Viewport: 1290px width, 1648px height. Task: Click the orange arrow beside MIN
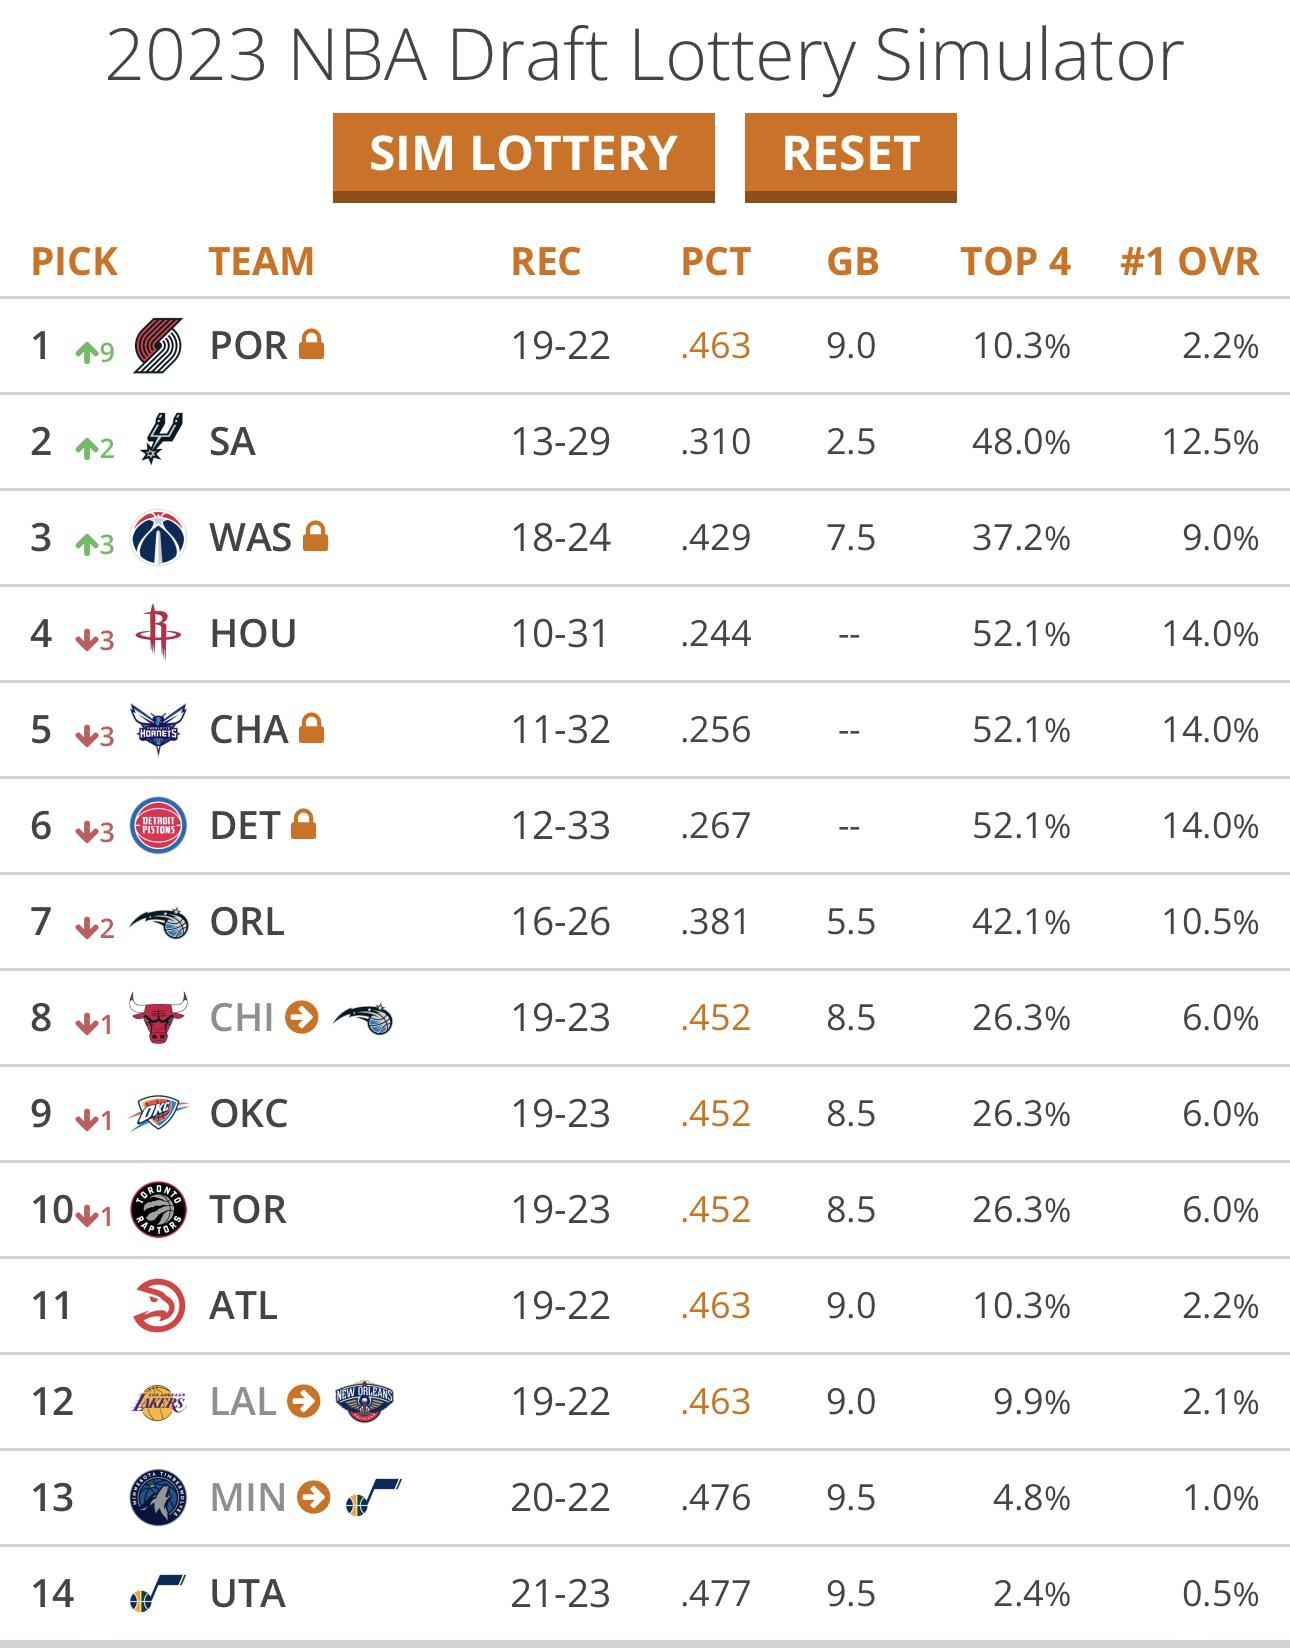pos(314,1497)
